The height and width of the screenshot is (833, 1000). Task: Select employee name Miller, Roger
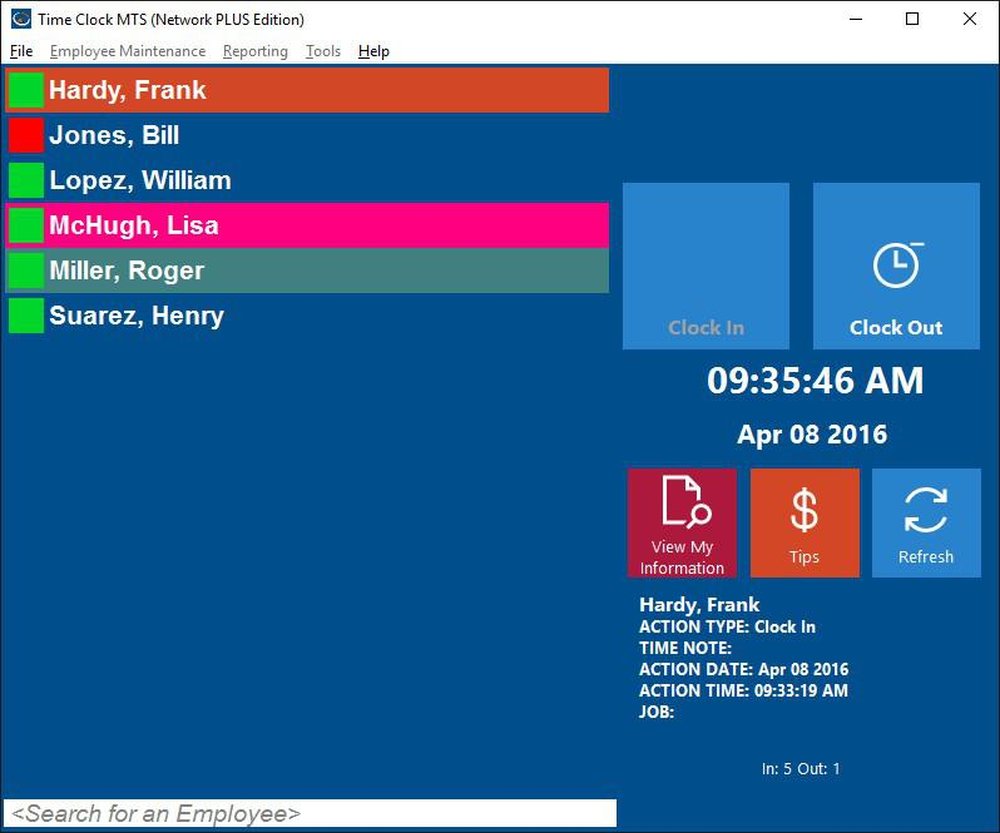point(127,270)
